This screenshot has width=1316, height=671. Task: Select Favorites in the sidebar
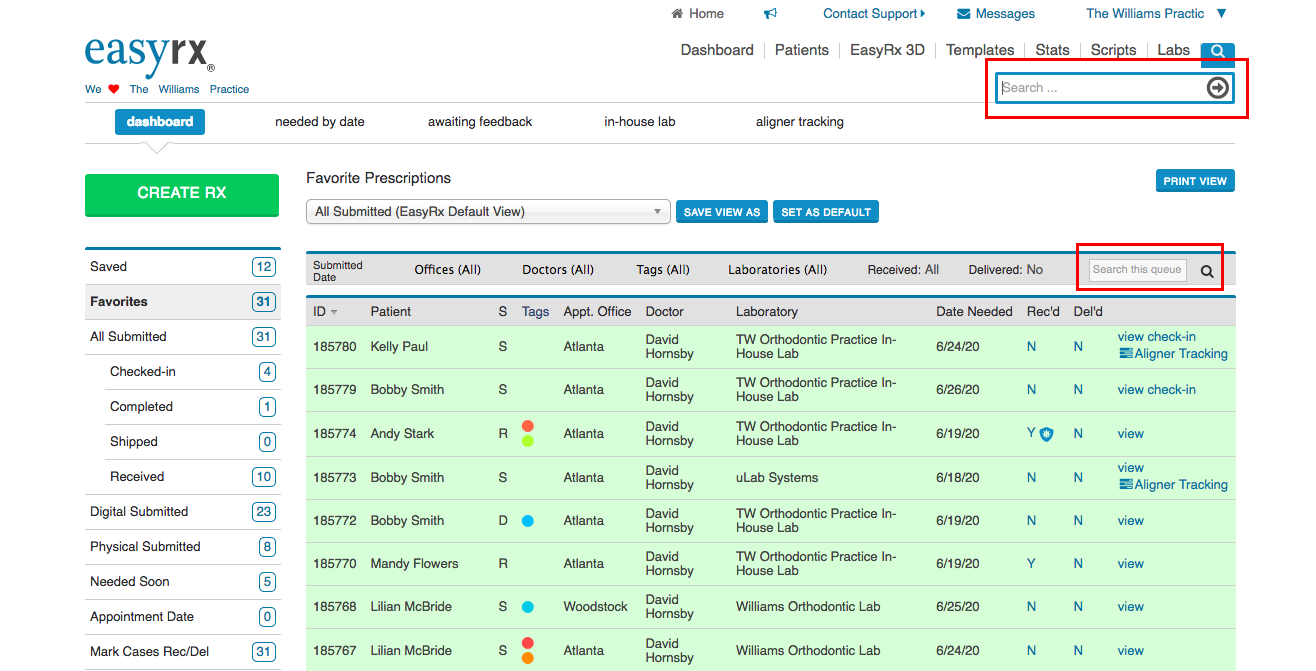point(183,302)
